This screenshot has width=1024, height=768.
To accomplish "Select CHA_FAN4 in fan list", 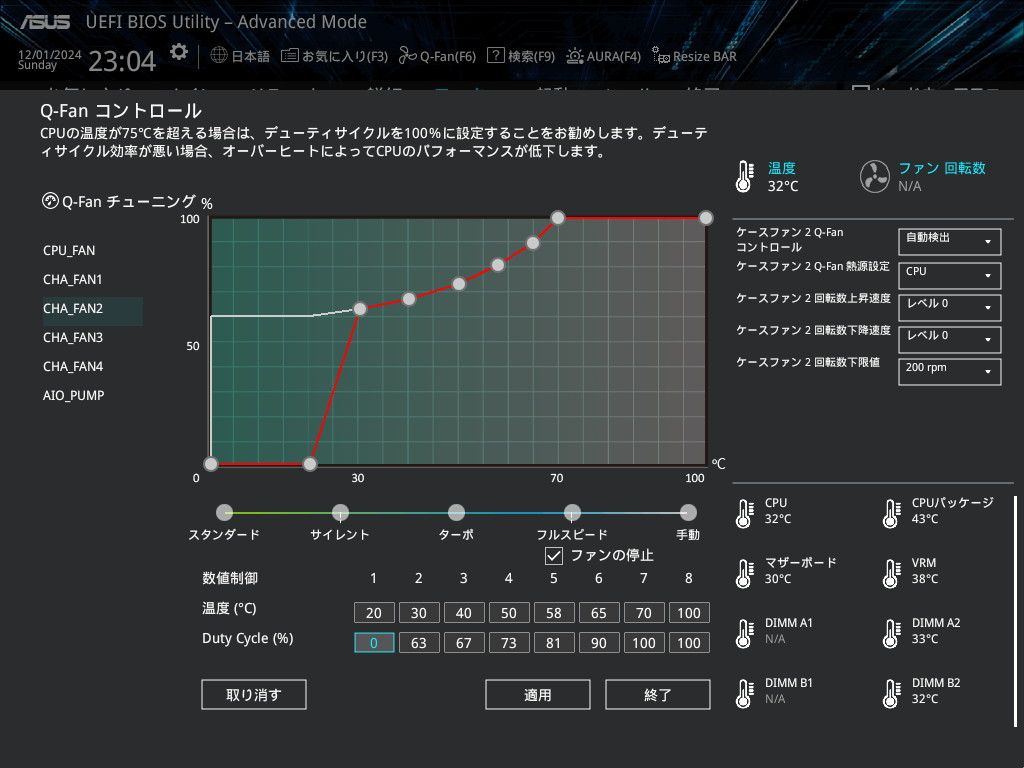I will (x=72, y=366).
